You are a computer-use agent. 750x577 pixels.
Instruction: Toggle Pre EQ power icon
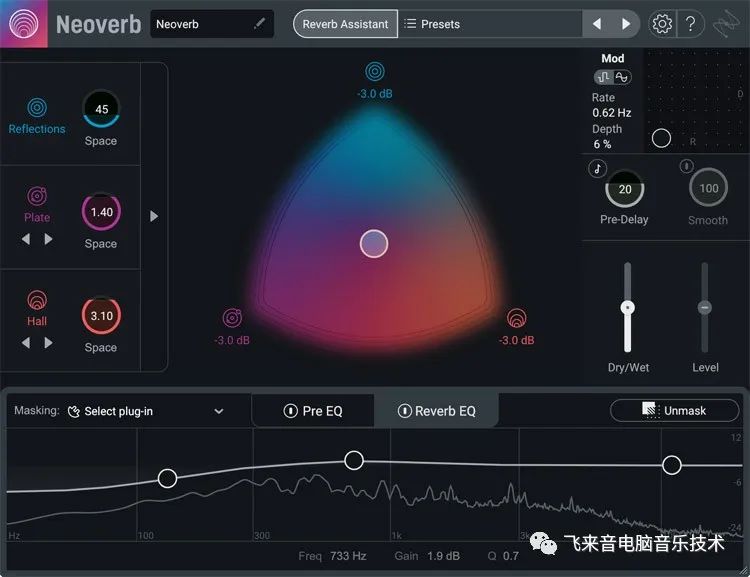click(x=290, y=411)
